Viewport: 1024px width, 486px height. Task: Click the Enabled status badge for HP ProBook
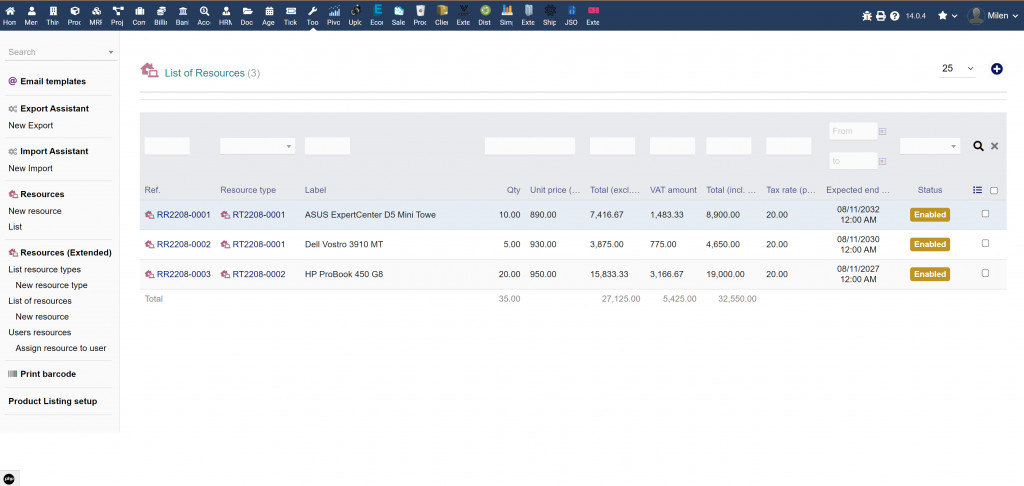pyautogui.click(x=929, y=274)
